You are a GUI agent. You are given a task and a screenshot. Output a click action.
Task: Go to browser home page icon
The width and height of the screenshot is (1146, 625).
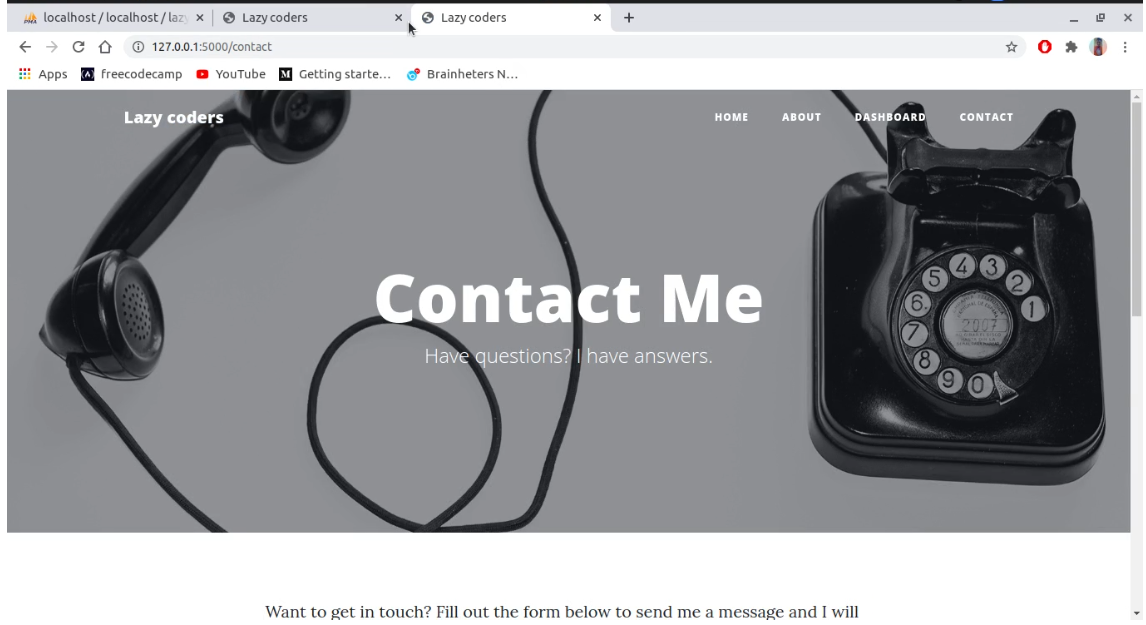coord(105,47)
